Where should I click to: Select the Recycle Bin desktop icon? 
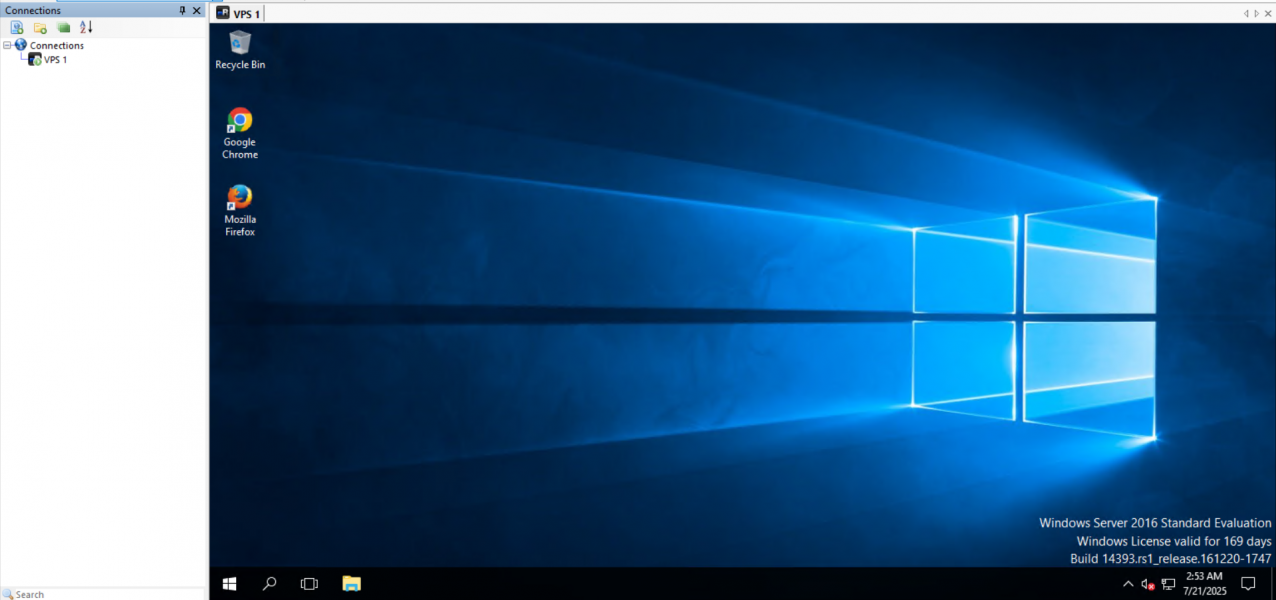tap(240, 50)
